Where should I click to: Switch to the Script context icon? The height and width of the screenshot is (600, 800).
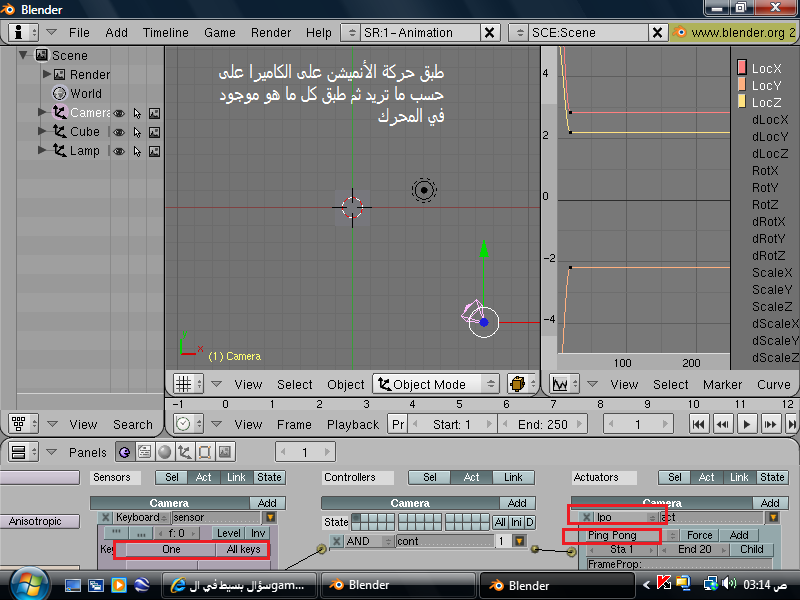point(144,452)
